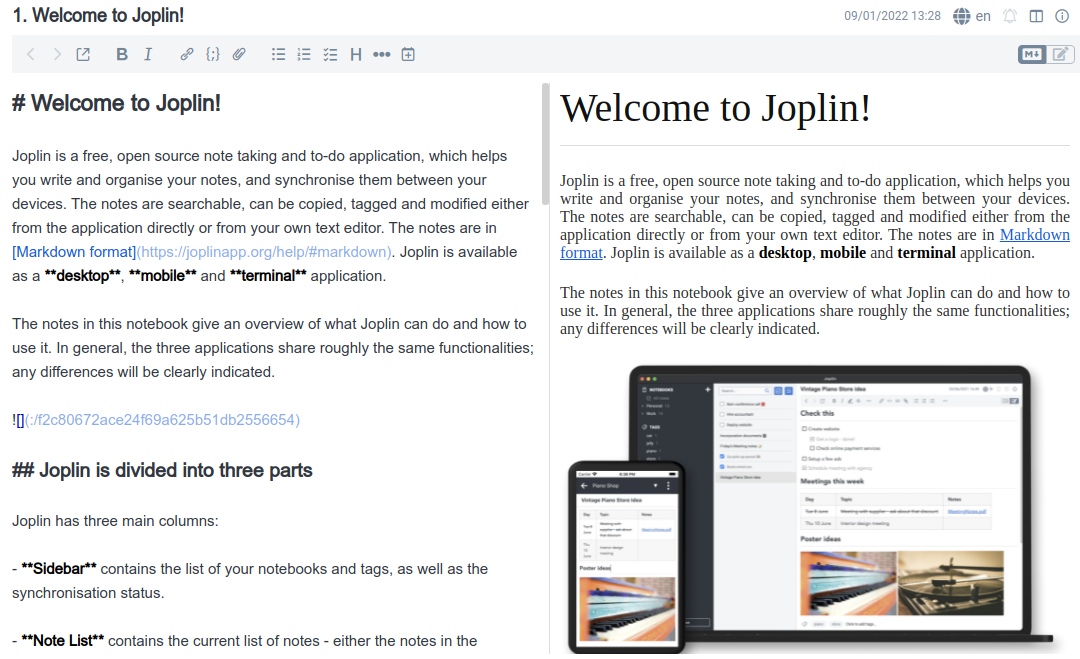Viewport: 1080px width, 659px height.
Task: Apply bold formatting
Action: [x=122, y=54]
